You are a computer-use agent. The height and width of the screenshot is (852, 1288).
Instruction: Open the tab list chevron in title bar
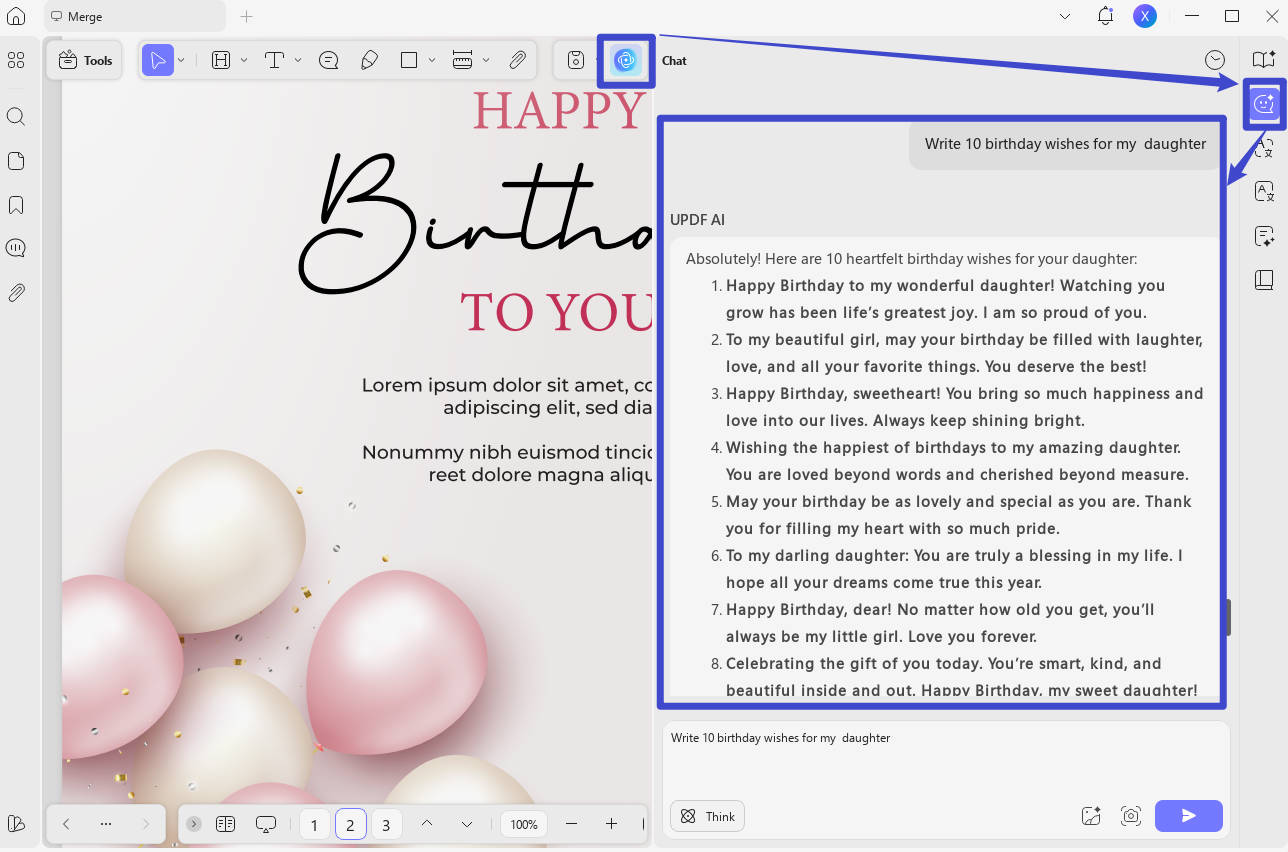pyautogui.click(x=1065, y=16)
